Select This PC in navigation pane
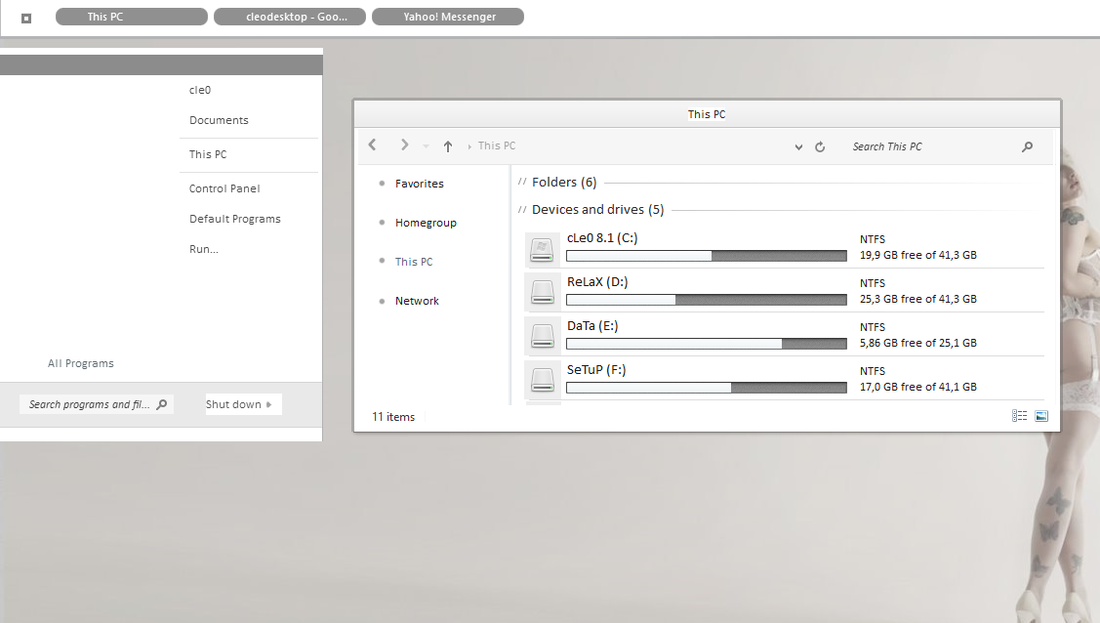 point(414,262)
